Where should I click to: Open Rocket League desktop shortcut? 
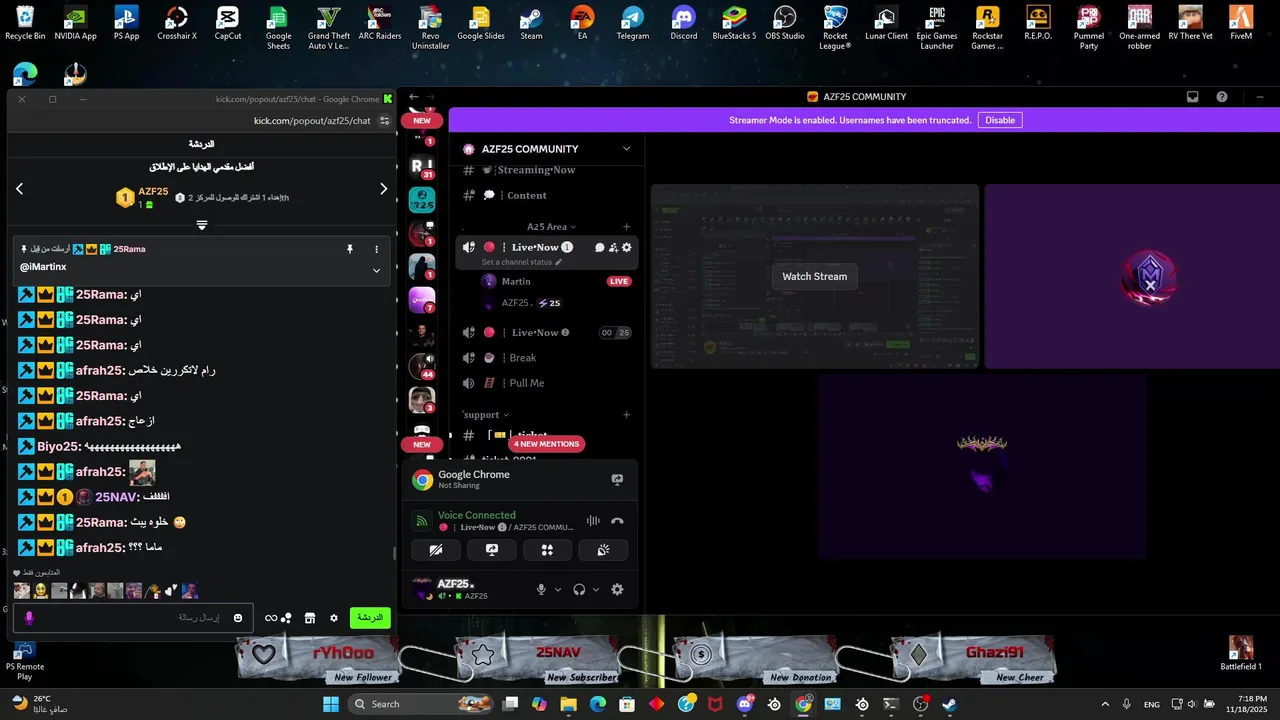click(835, 27)
